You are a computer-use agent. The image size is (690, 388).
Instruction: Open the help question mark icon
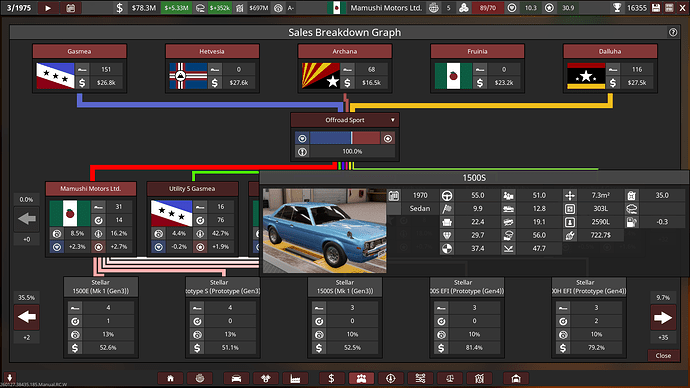673,32
